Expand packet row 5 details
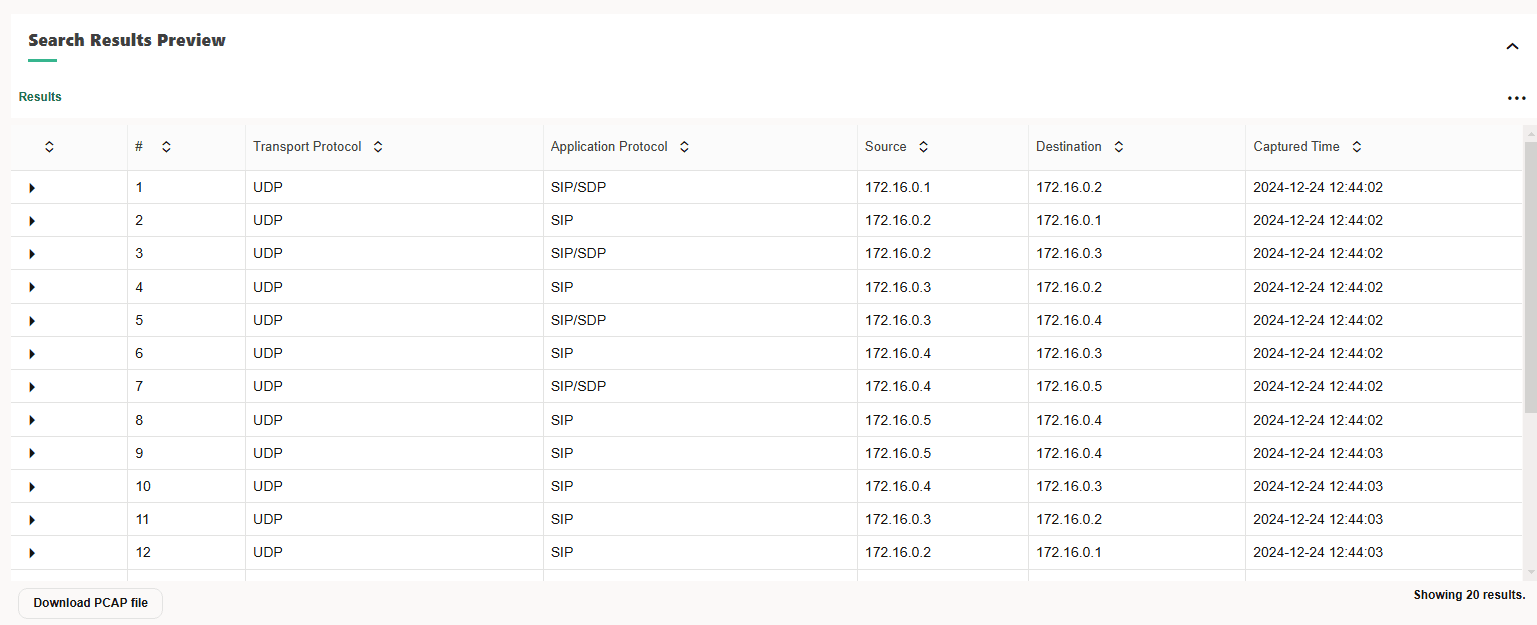 click(31, 320)
